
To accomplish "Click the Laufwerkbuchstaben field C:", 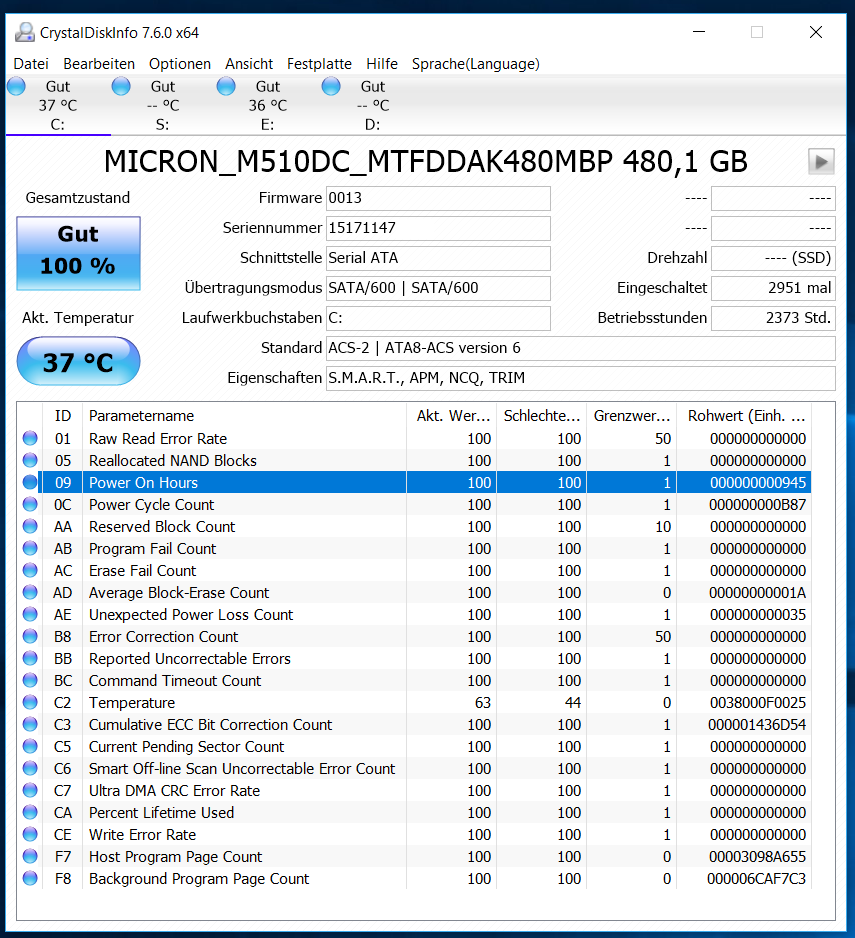I will coord(438,318).
